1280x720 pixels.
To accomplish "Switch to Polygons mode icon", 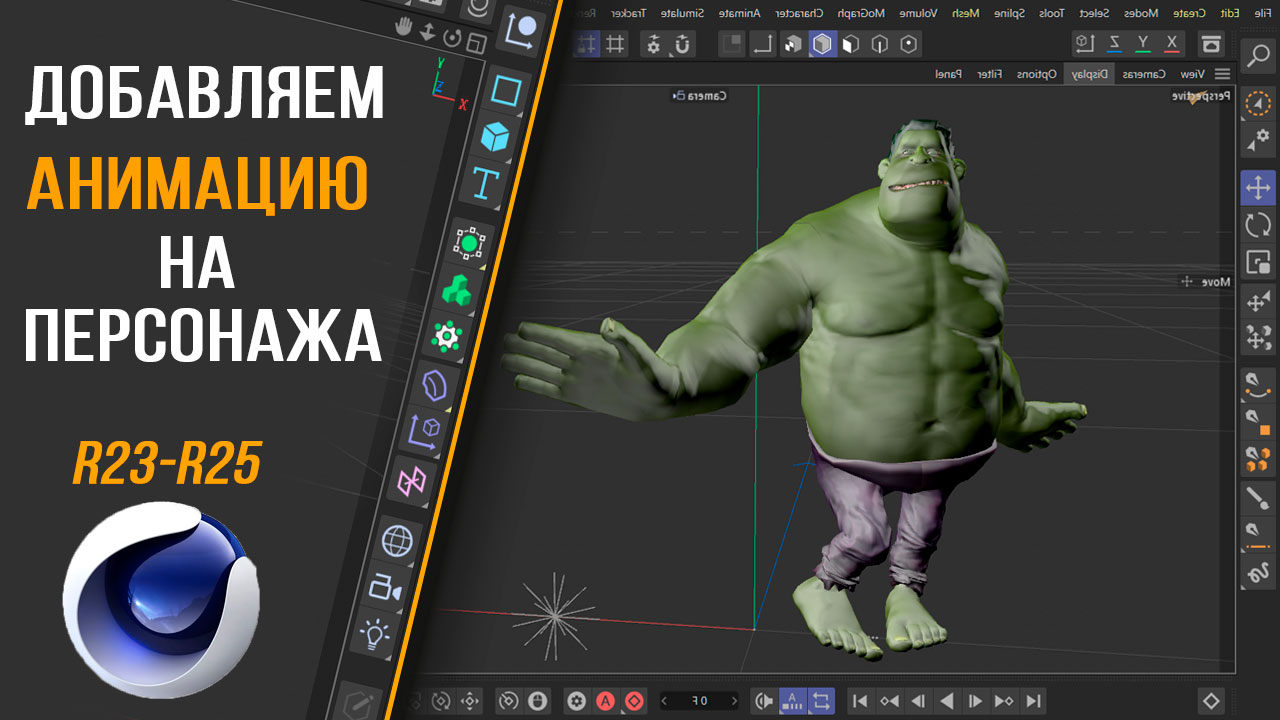I will (x=851, y=44).
